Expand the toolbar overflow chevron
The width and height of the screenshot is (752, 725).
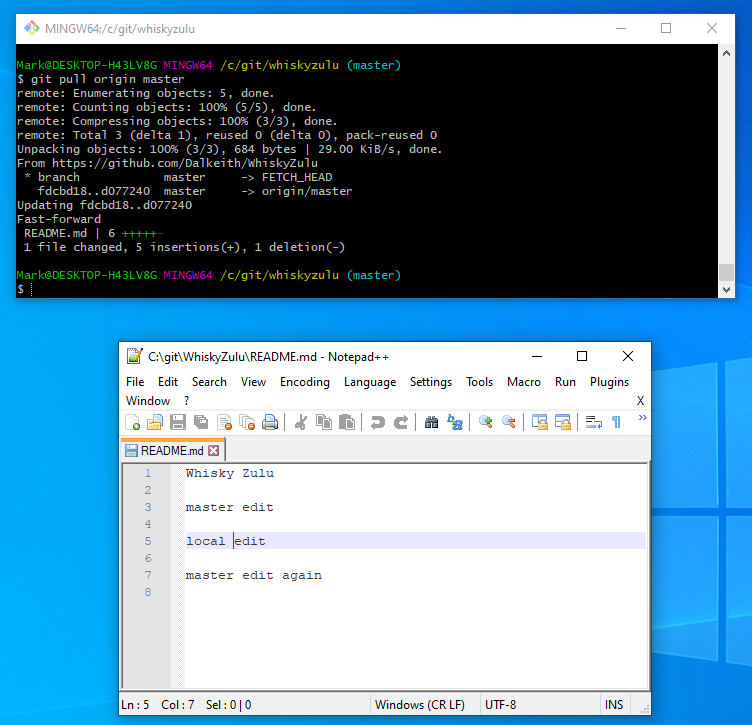tap(643, 418)
